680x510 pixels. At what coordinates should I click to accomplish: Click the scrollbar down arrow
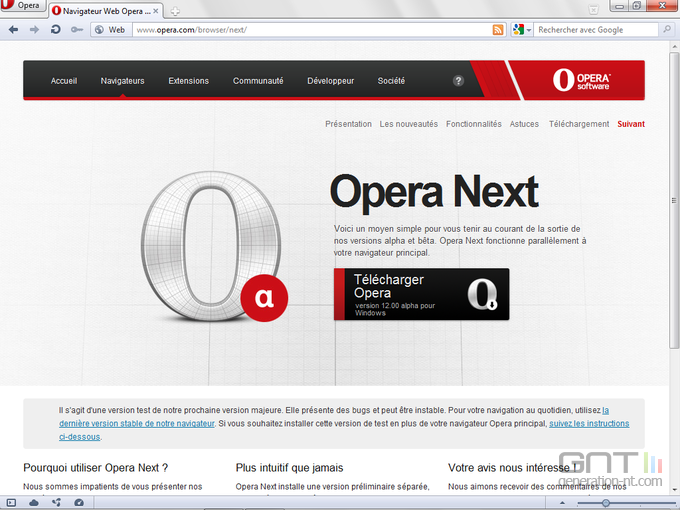point(674,490)
